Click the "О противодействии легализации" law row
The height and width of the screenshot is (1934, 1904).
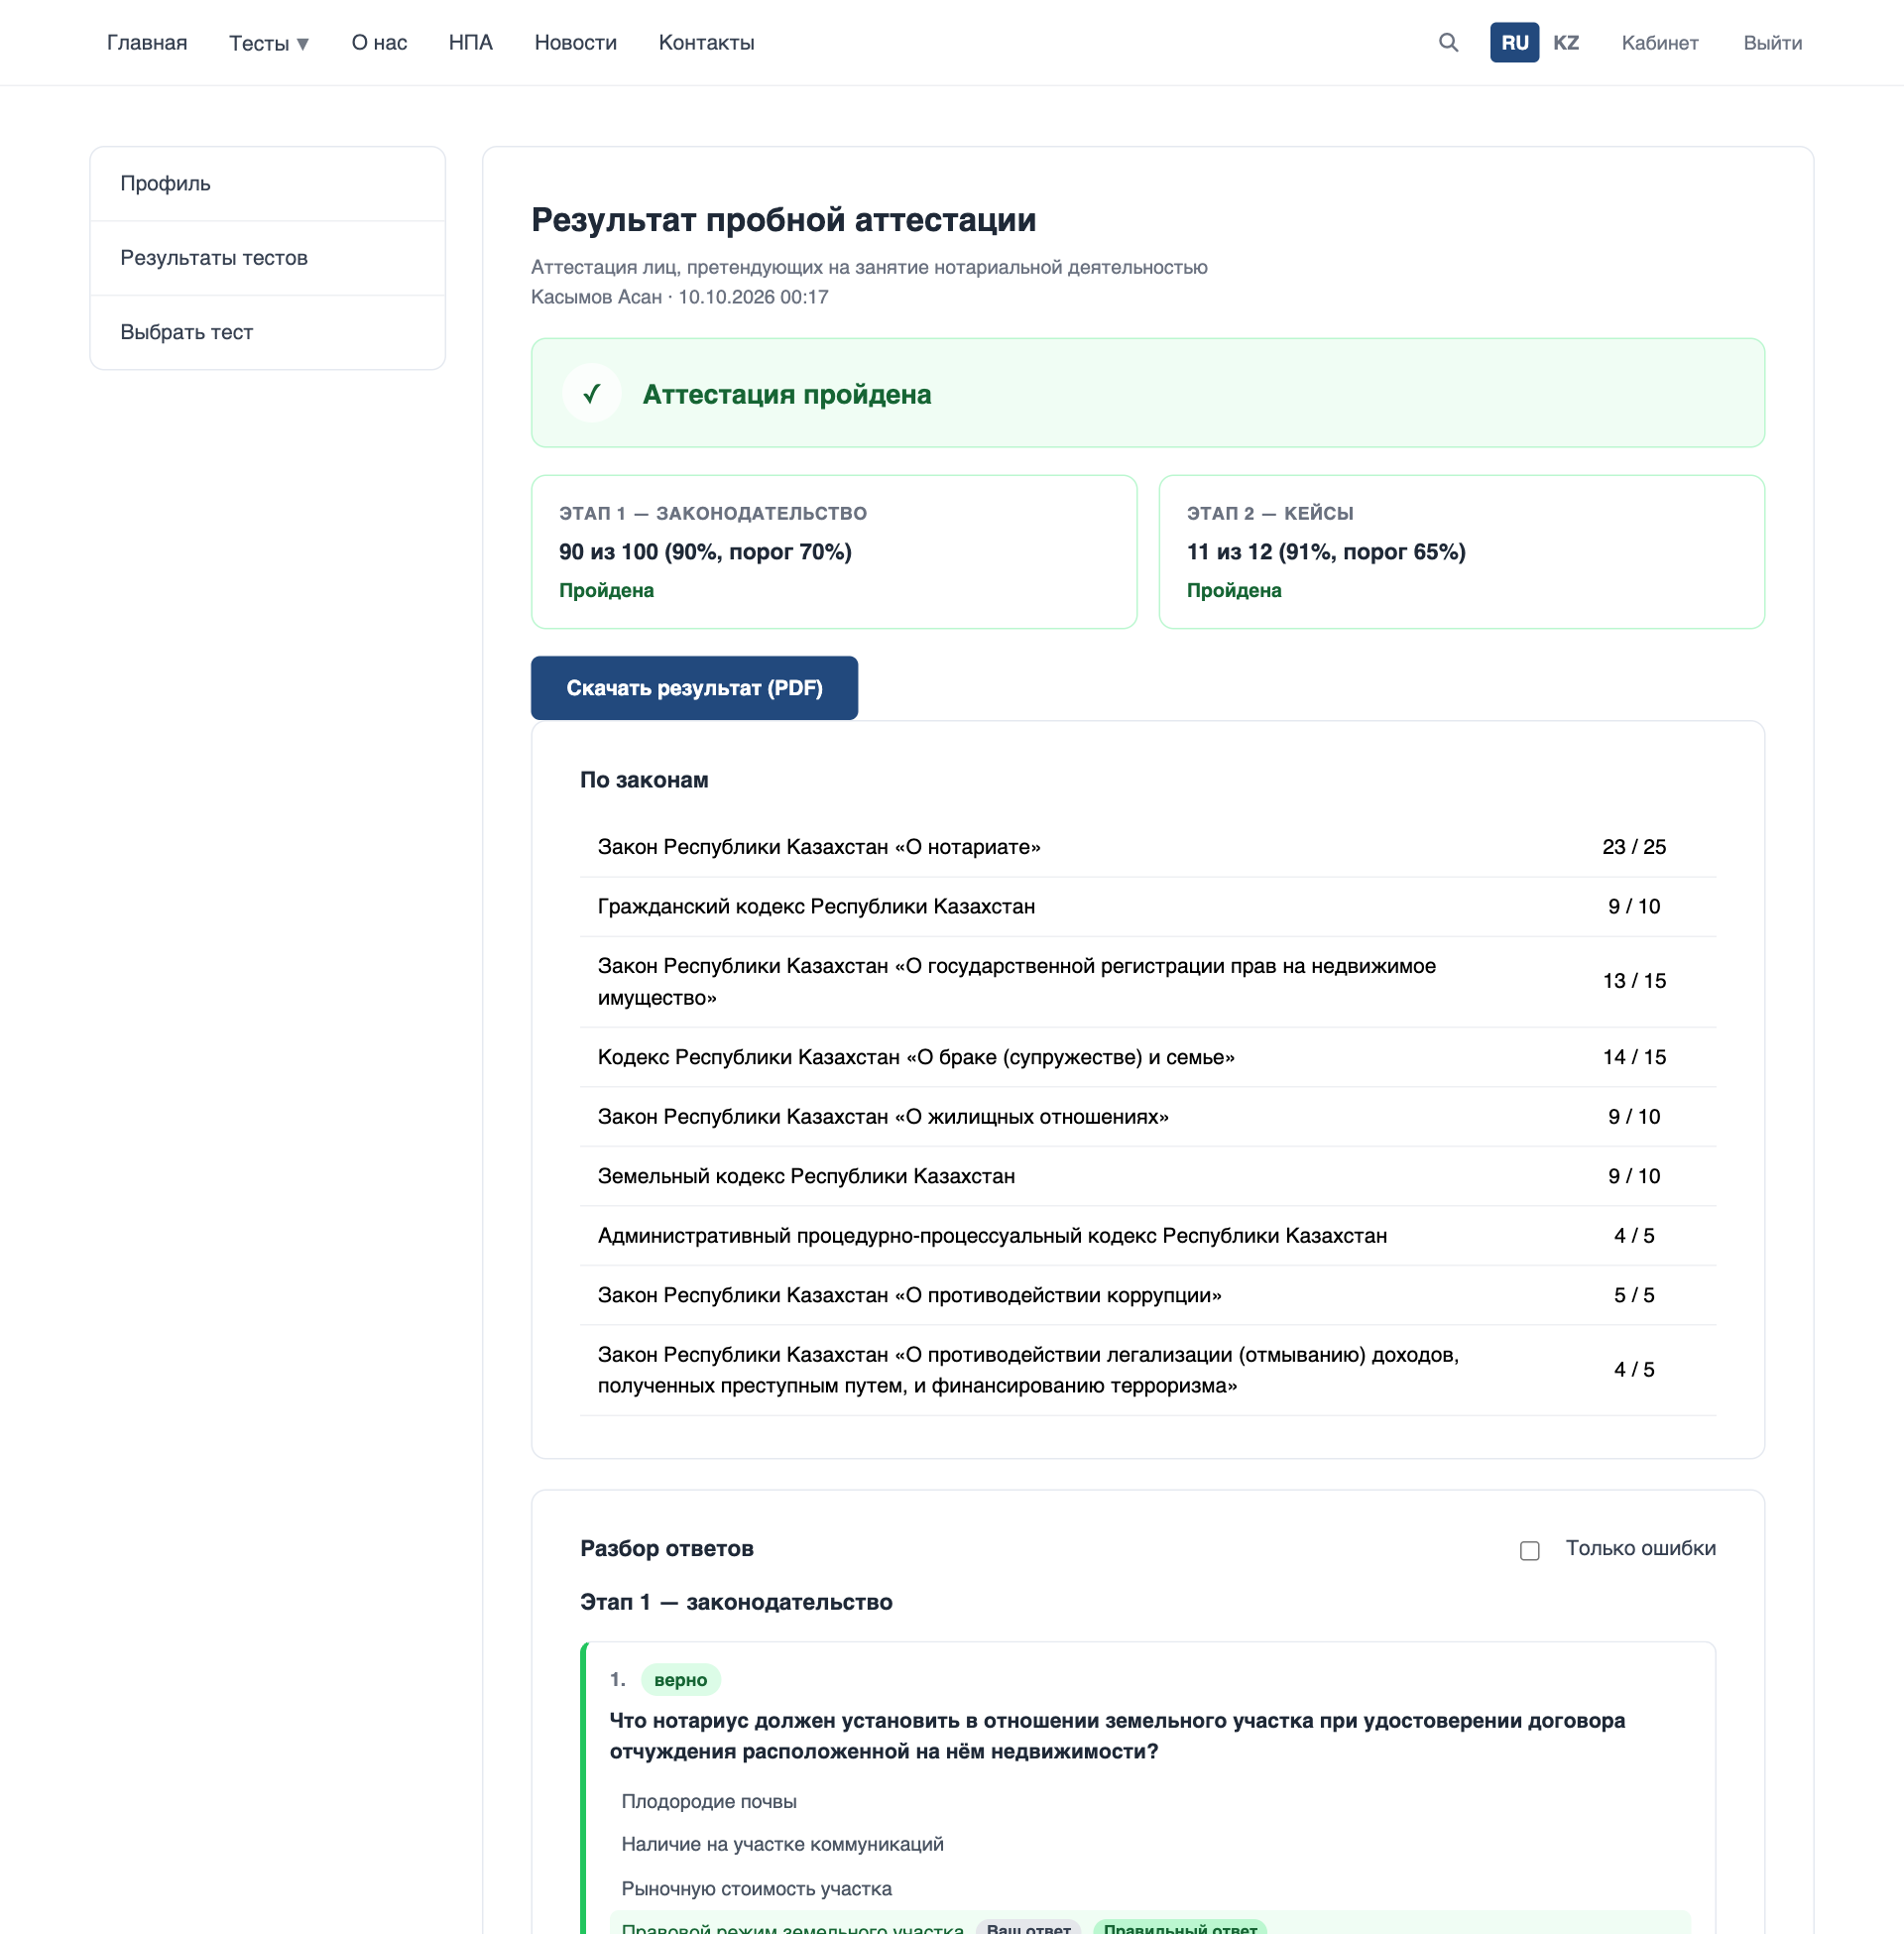(1148, 1371)
